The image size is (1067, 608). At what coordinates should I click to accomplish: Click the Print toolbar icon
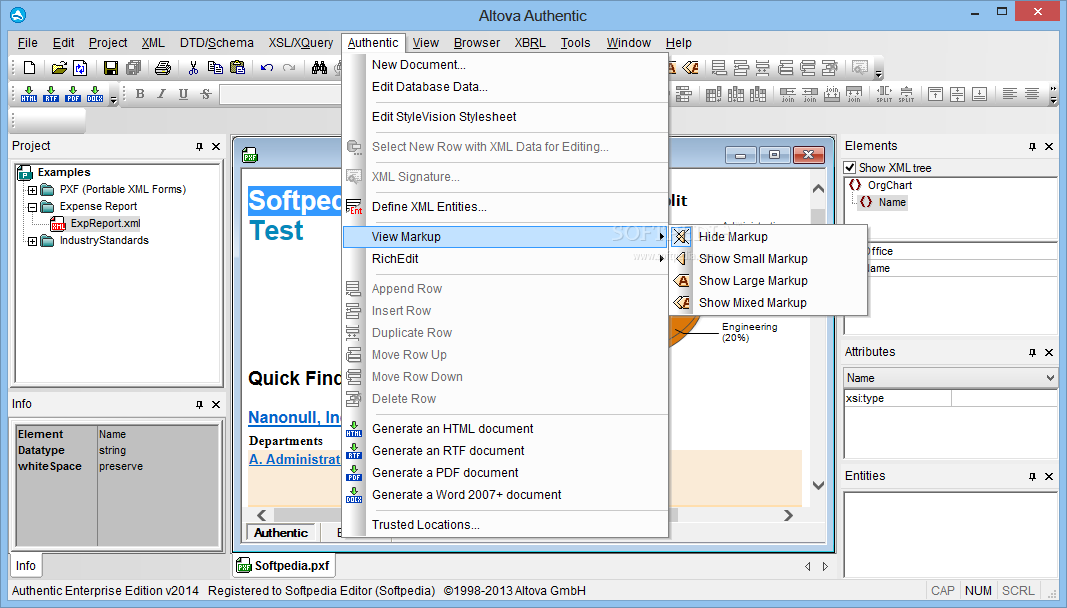coord(163,67)
